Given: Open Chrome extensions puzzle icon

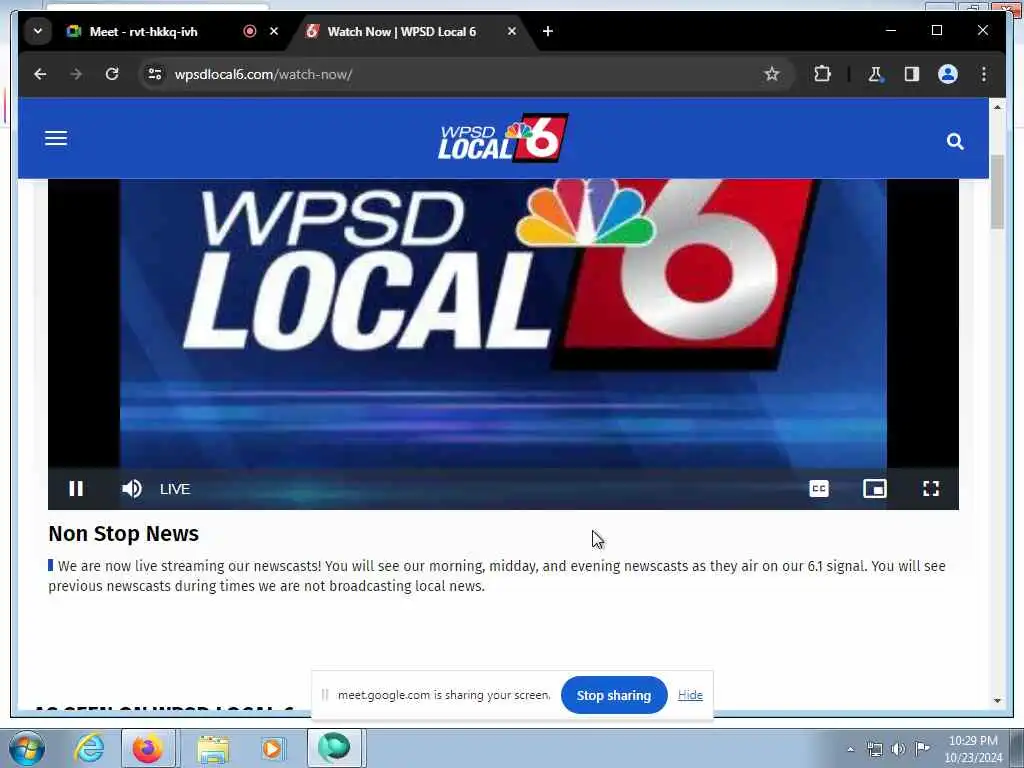Looking at the screenshot, I should 822,74.
